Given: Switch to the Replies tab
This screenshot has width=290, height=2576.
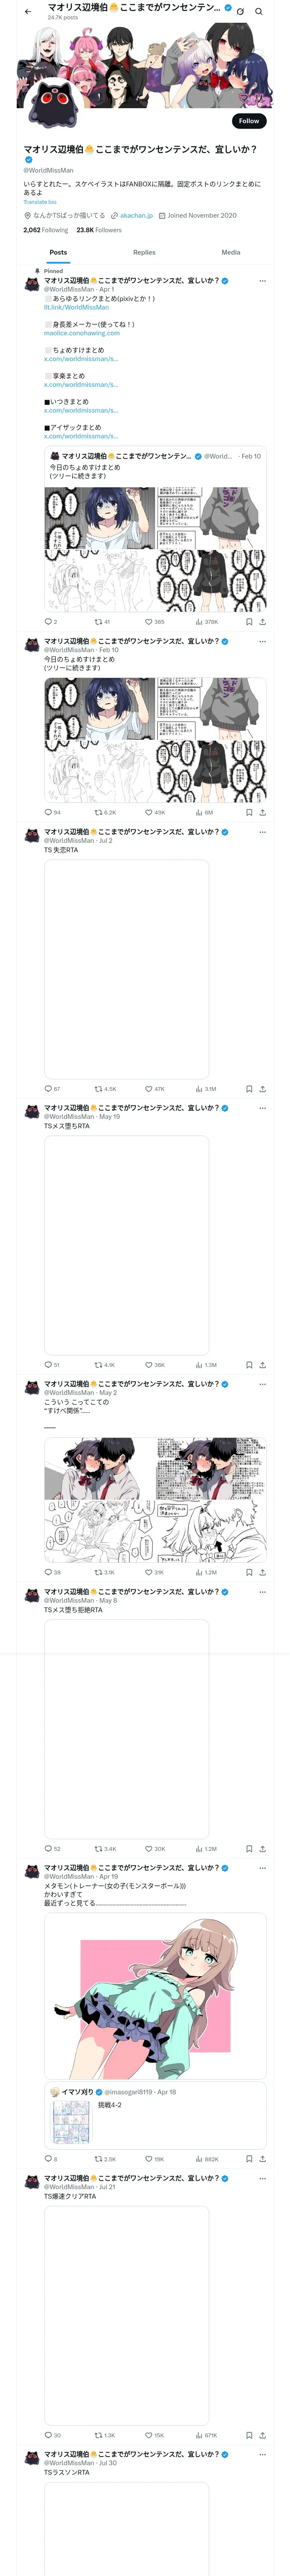Looking at the screenshot, I should coord(144,252).
